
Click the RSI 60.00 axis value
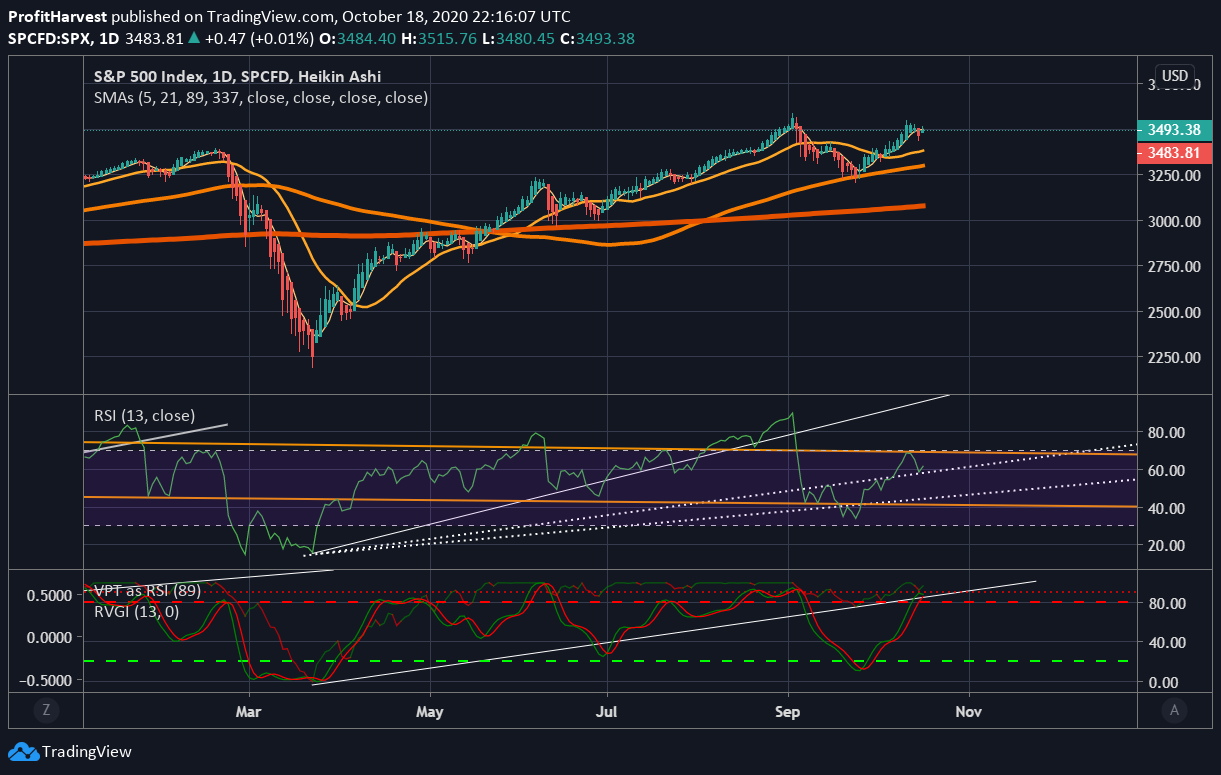(1167, 471)
